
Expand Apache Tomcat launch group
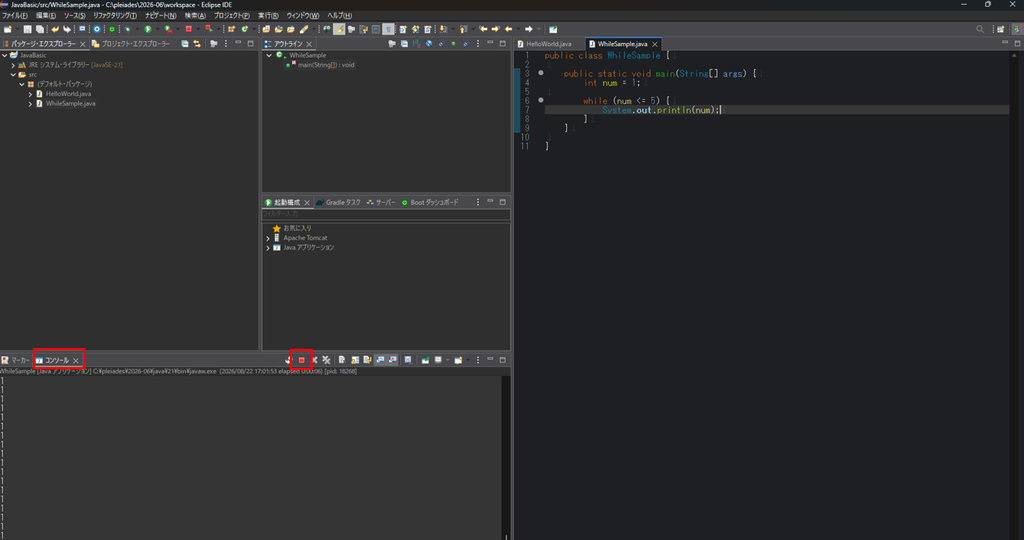268,238
